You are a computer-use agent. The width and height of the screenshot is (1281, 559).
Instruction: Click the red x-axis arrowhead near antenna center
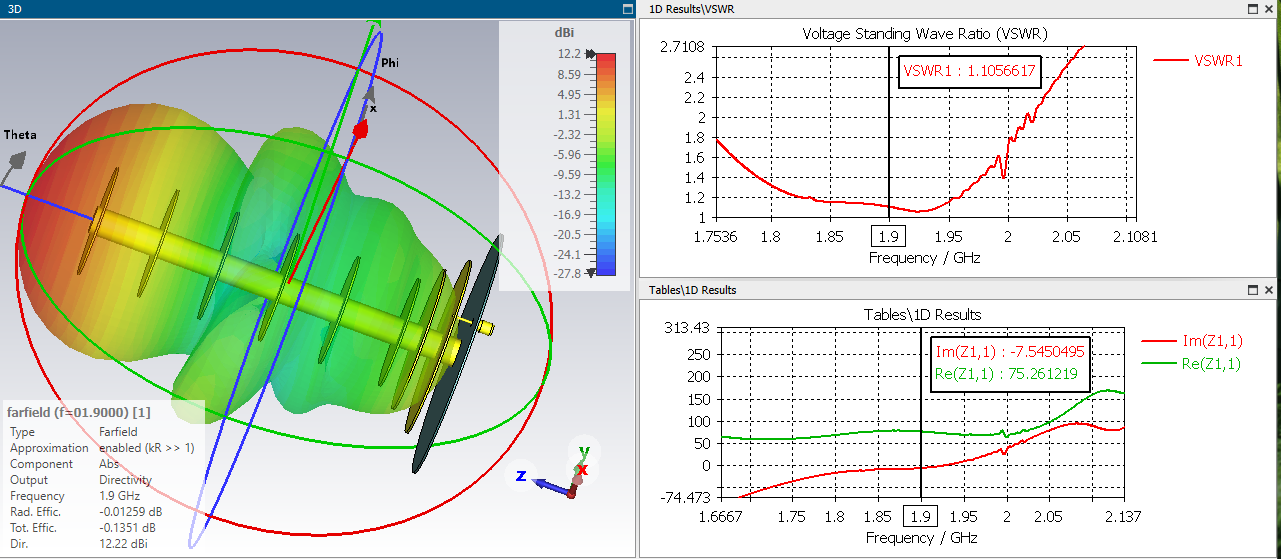click(362, 129)
